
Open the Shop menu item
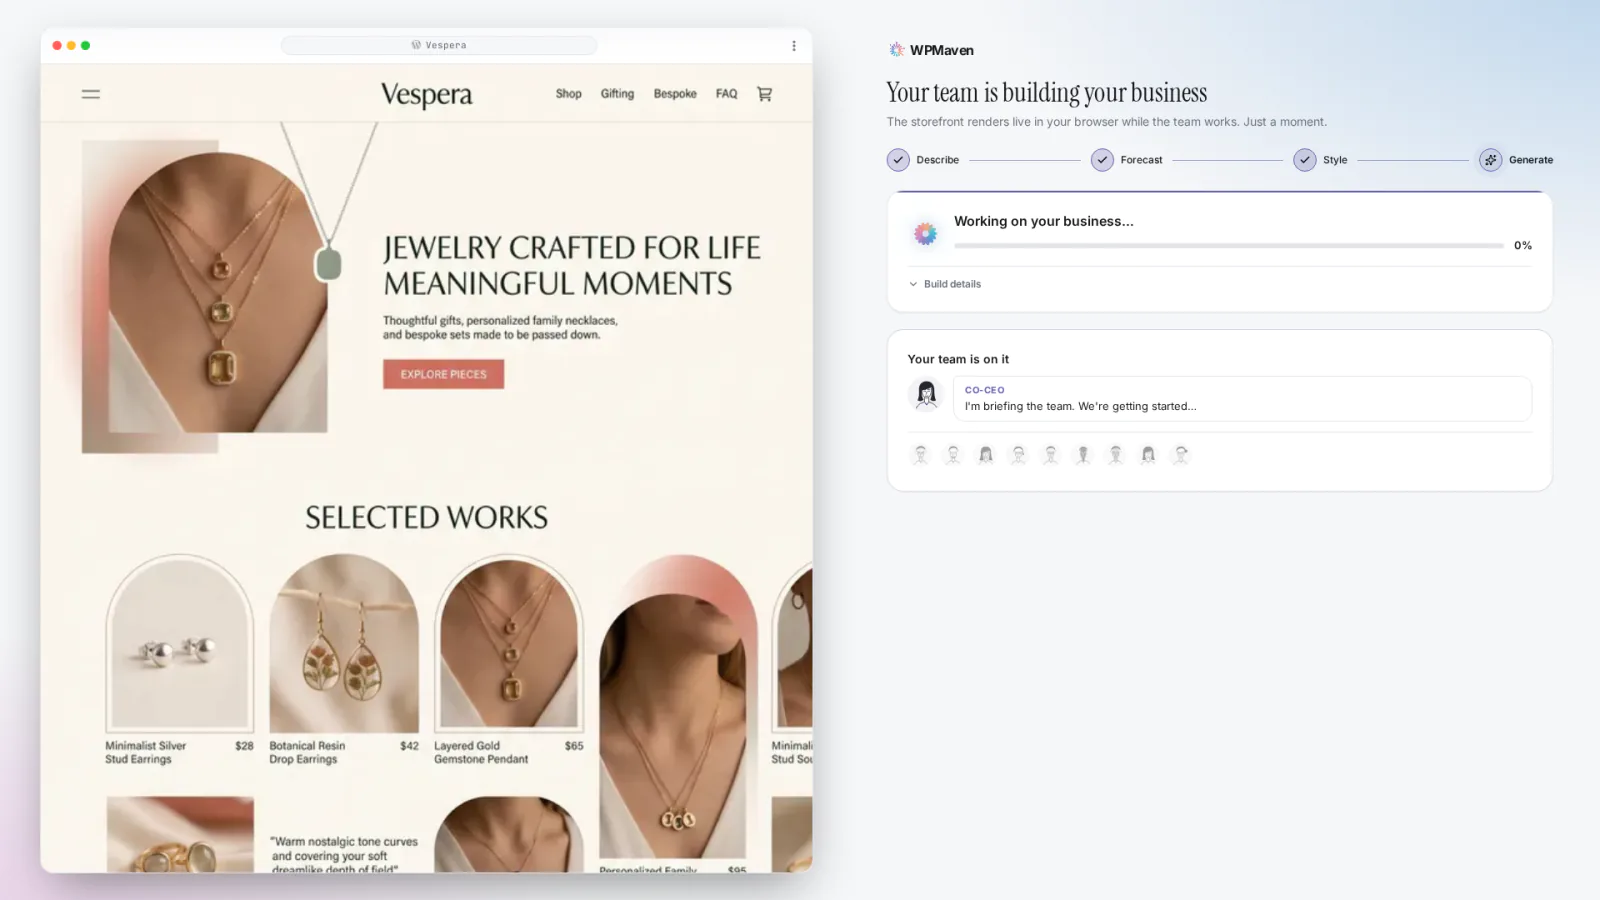(569, 94)
